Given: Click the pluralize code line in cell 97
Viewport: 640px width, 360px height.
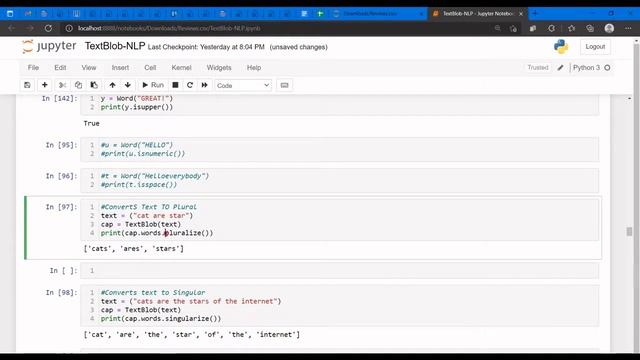Looking at the screenshot, I should 157,233.
